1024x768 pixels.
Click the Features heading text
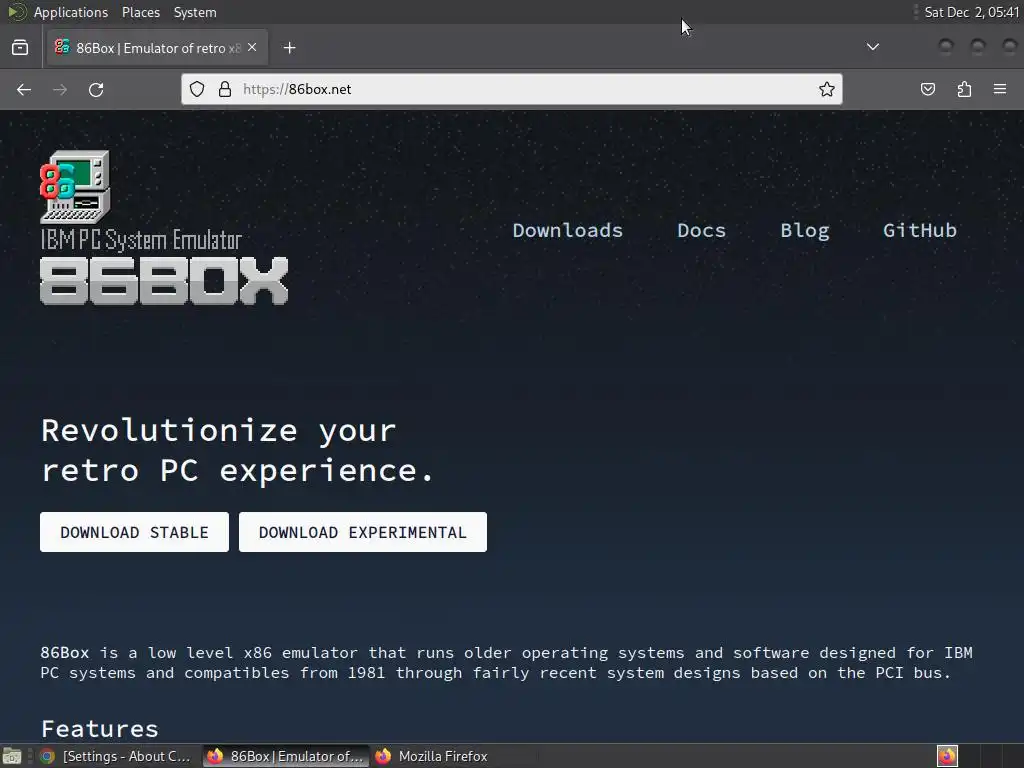click(100, 728)
